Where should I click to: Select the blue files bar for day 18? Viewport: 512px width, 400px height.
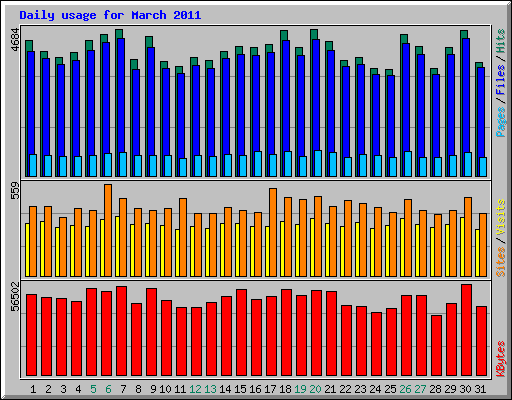pos(286,96)
